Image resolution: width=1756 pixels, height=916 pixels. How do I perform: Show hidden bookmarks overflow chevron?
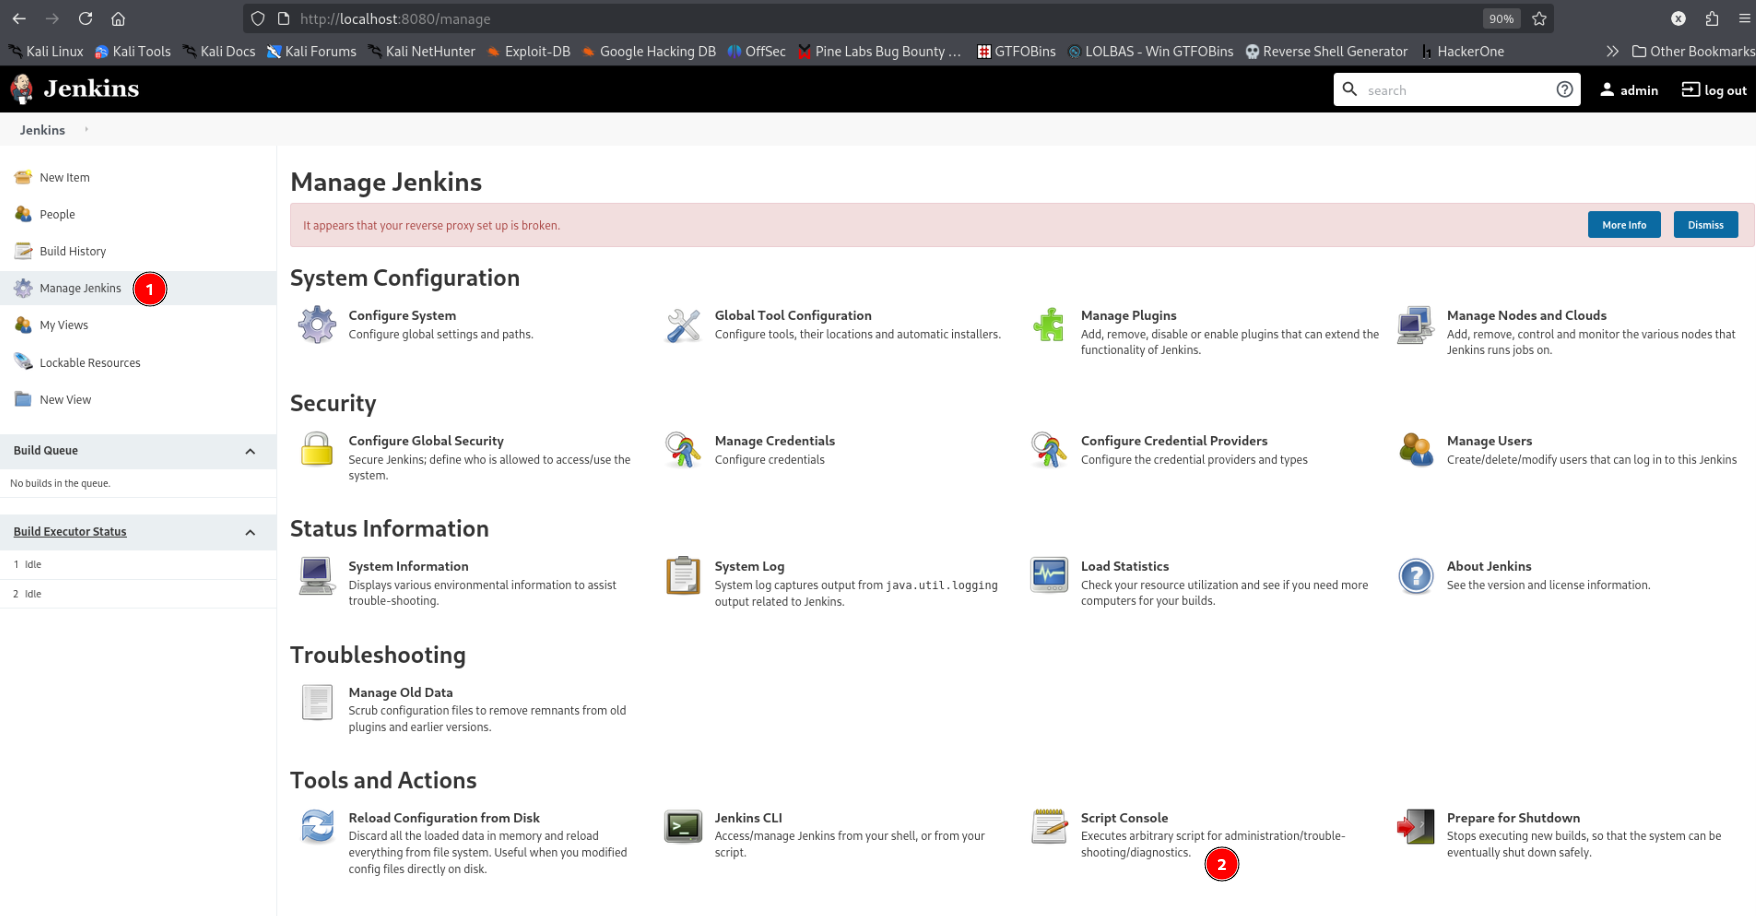tap(1612, 51)
